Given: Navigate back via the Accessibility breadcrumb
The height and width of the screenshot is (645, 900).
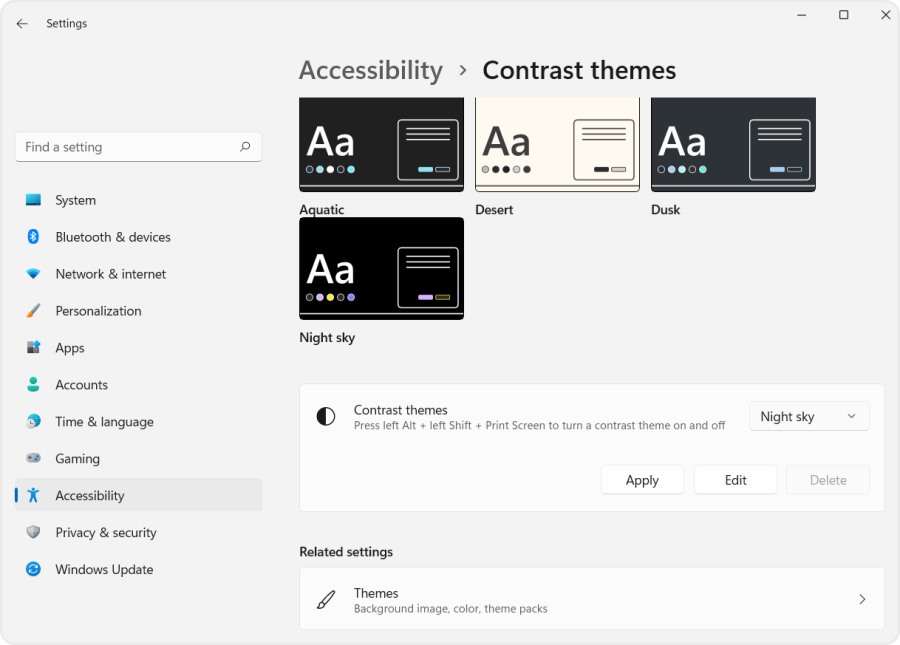Looking at the screenshot, I should [371, 70].
